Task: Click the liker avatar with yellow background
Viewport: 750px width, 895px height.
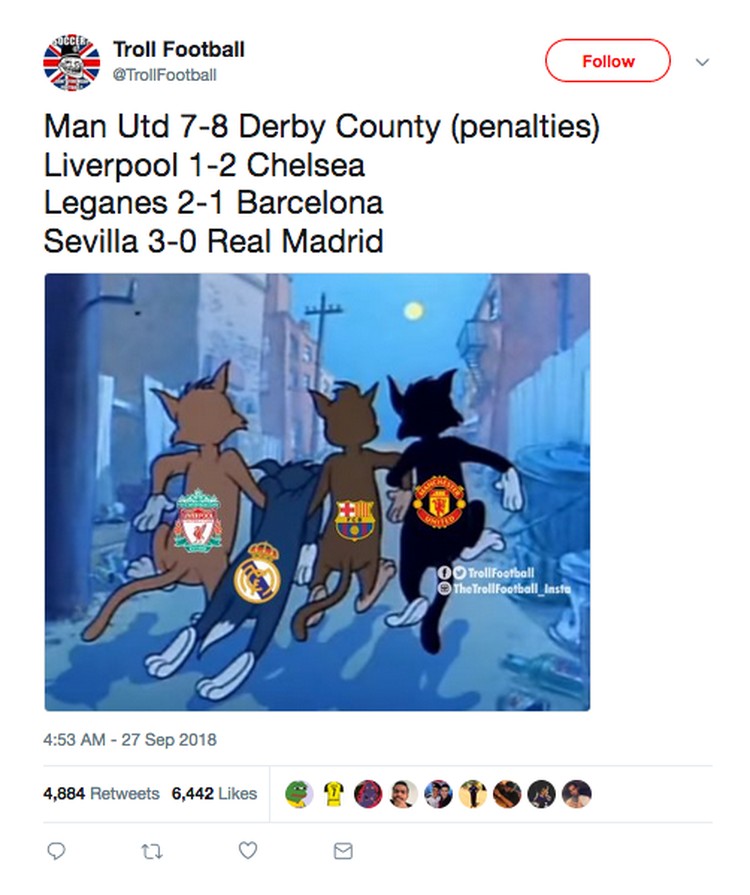Action: click(473, 793)
